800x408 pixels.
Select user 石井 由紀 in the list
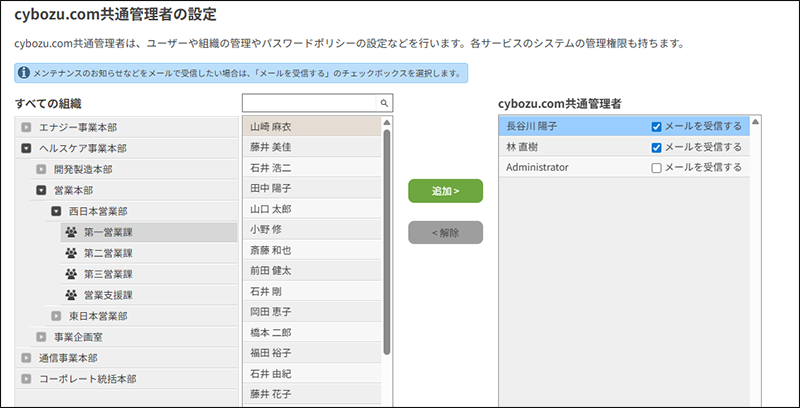[312, 374]
